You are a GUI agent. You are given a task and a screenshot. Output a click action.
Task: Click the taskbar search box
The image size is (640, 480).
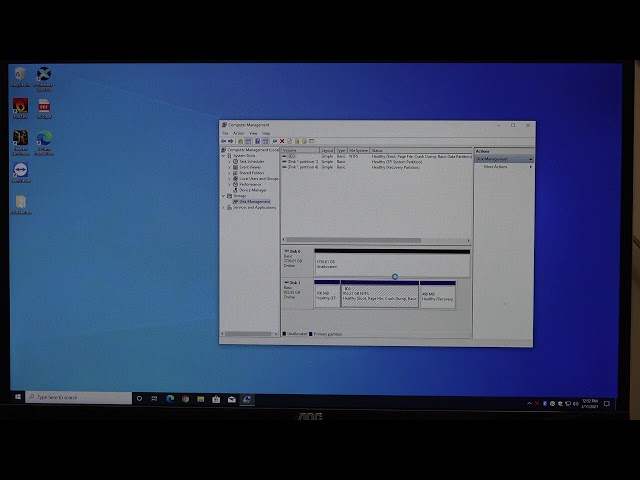[78, 397]
